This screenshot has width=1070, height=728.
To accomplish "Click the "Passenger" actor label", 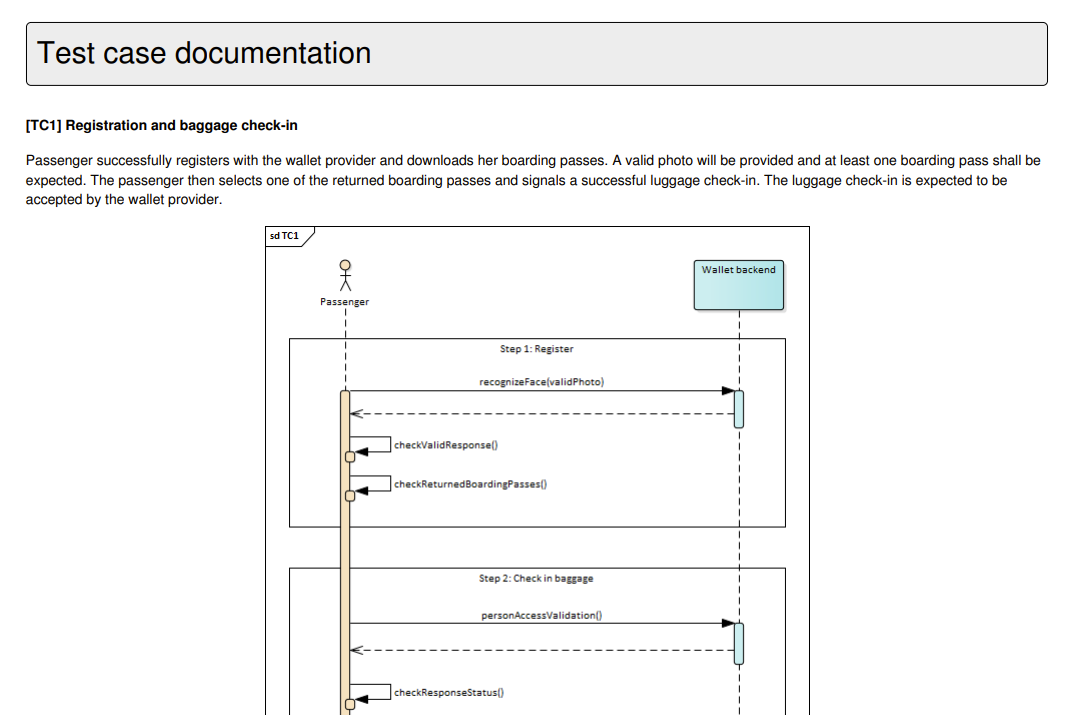I will coord(345,302).
